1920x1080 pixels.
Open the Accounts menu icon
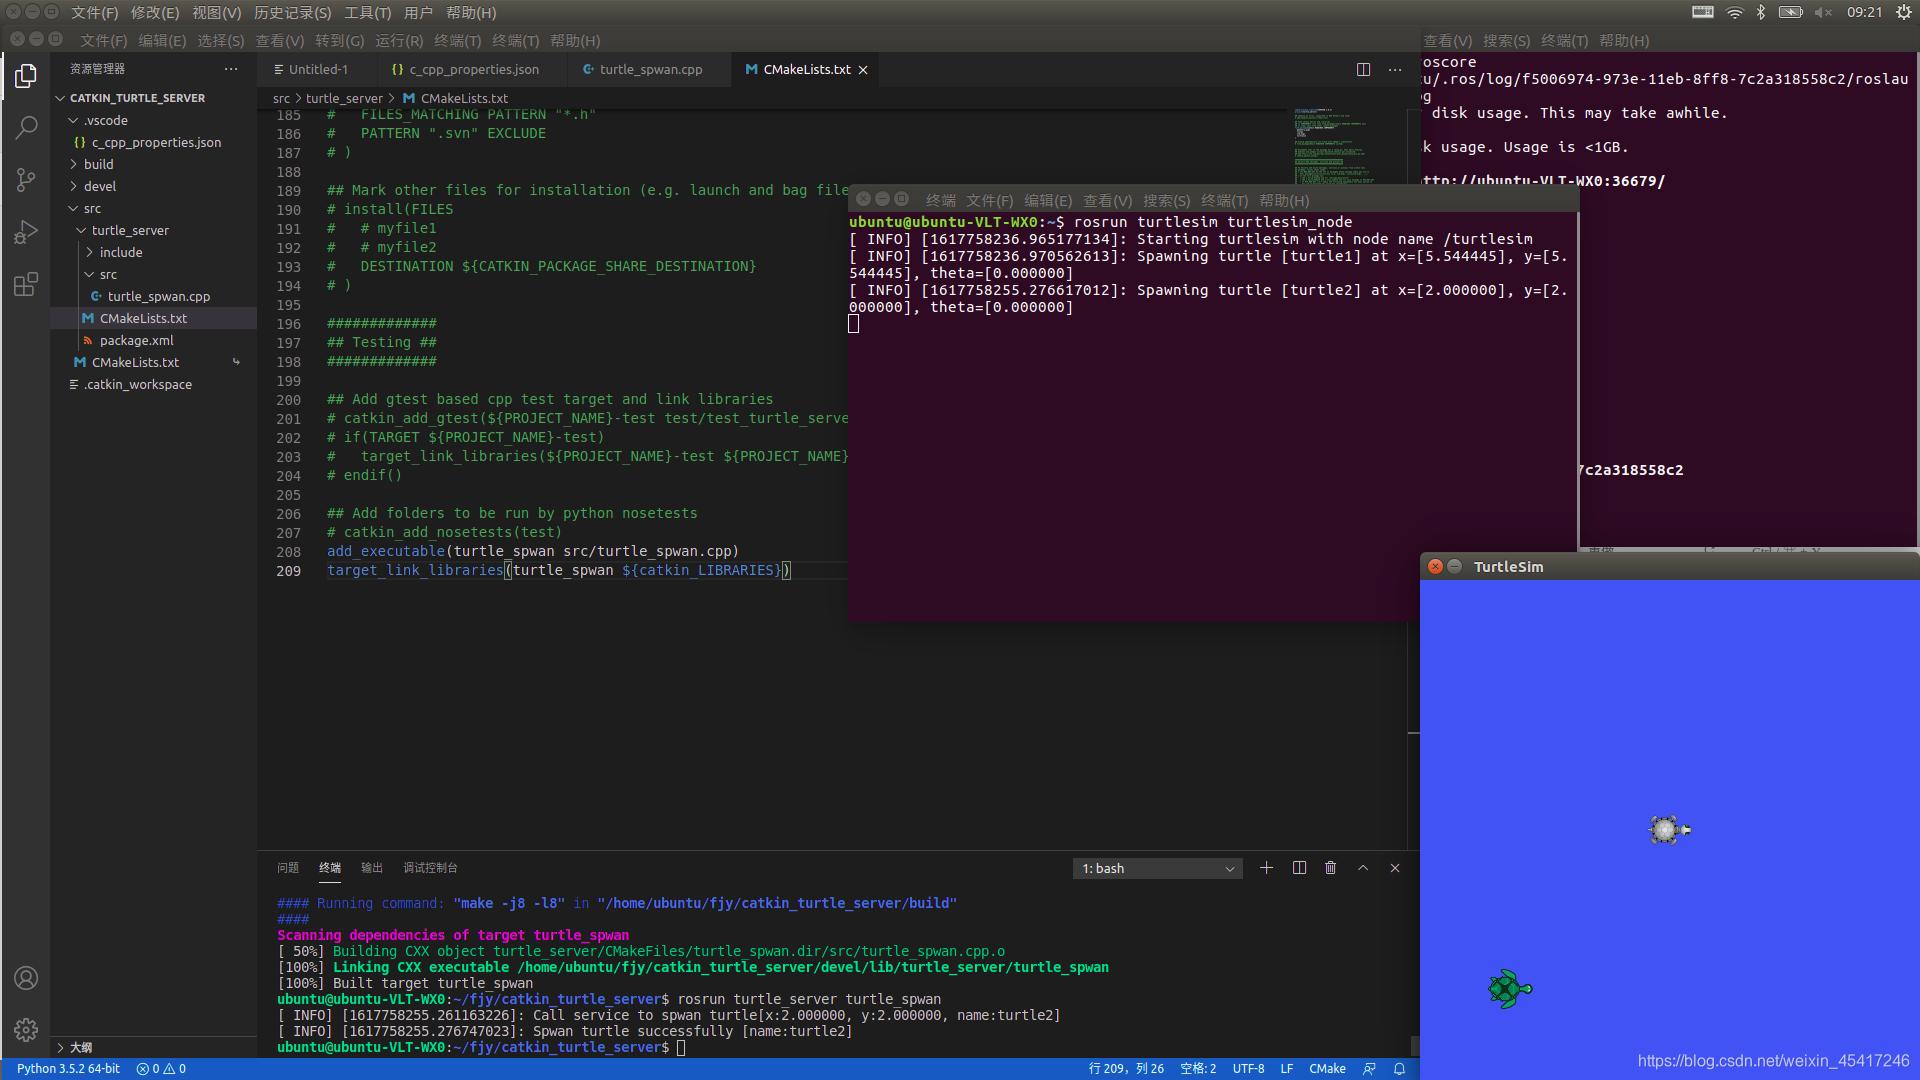(x=26, y=978)
